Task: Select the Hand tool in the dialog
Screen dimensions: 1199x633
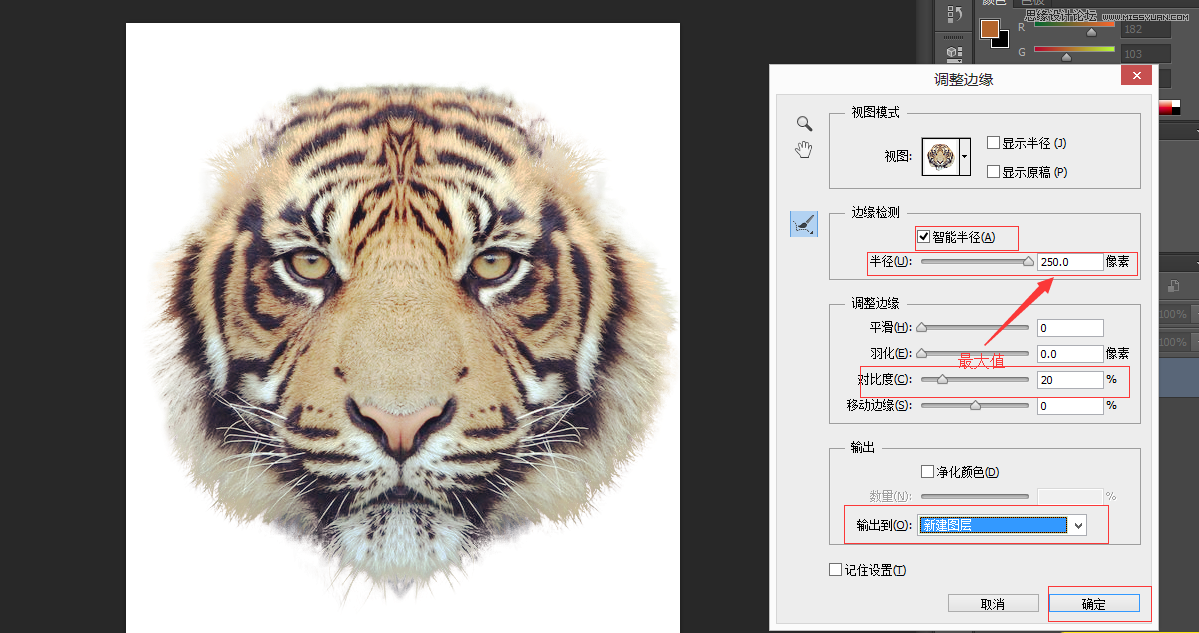Action: (x=804, y=149)
